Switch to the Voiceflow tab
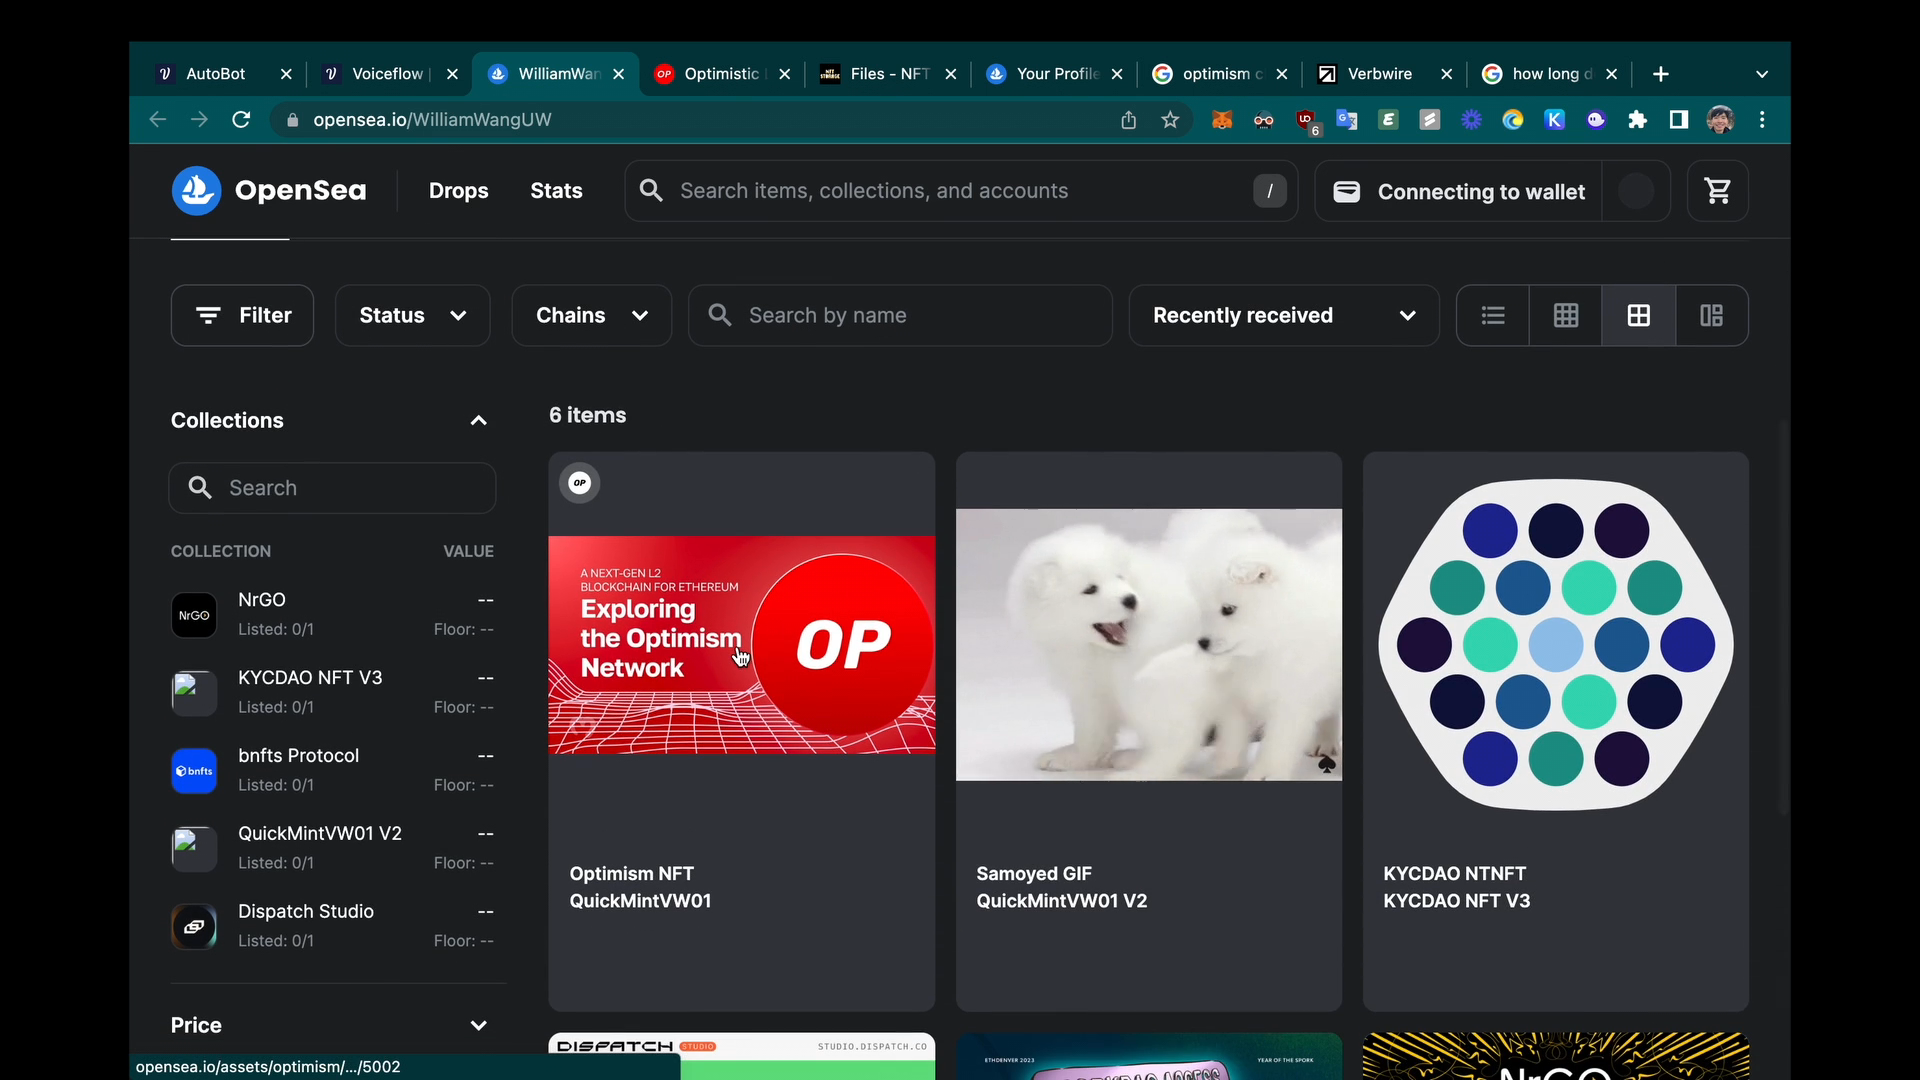Image resolution: width=1920 pixels, height=1080 pixels. click(388, 74)
